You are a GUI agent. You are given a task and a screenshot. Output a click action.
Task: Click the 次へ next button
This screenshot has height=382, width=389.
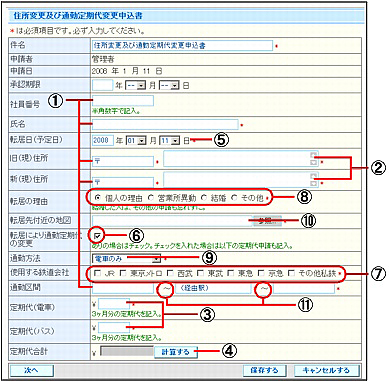(x=32, y=370)
